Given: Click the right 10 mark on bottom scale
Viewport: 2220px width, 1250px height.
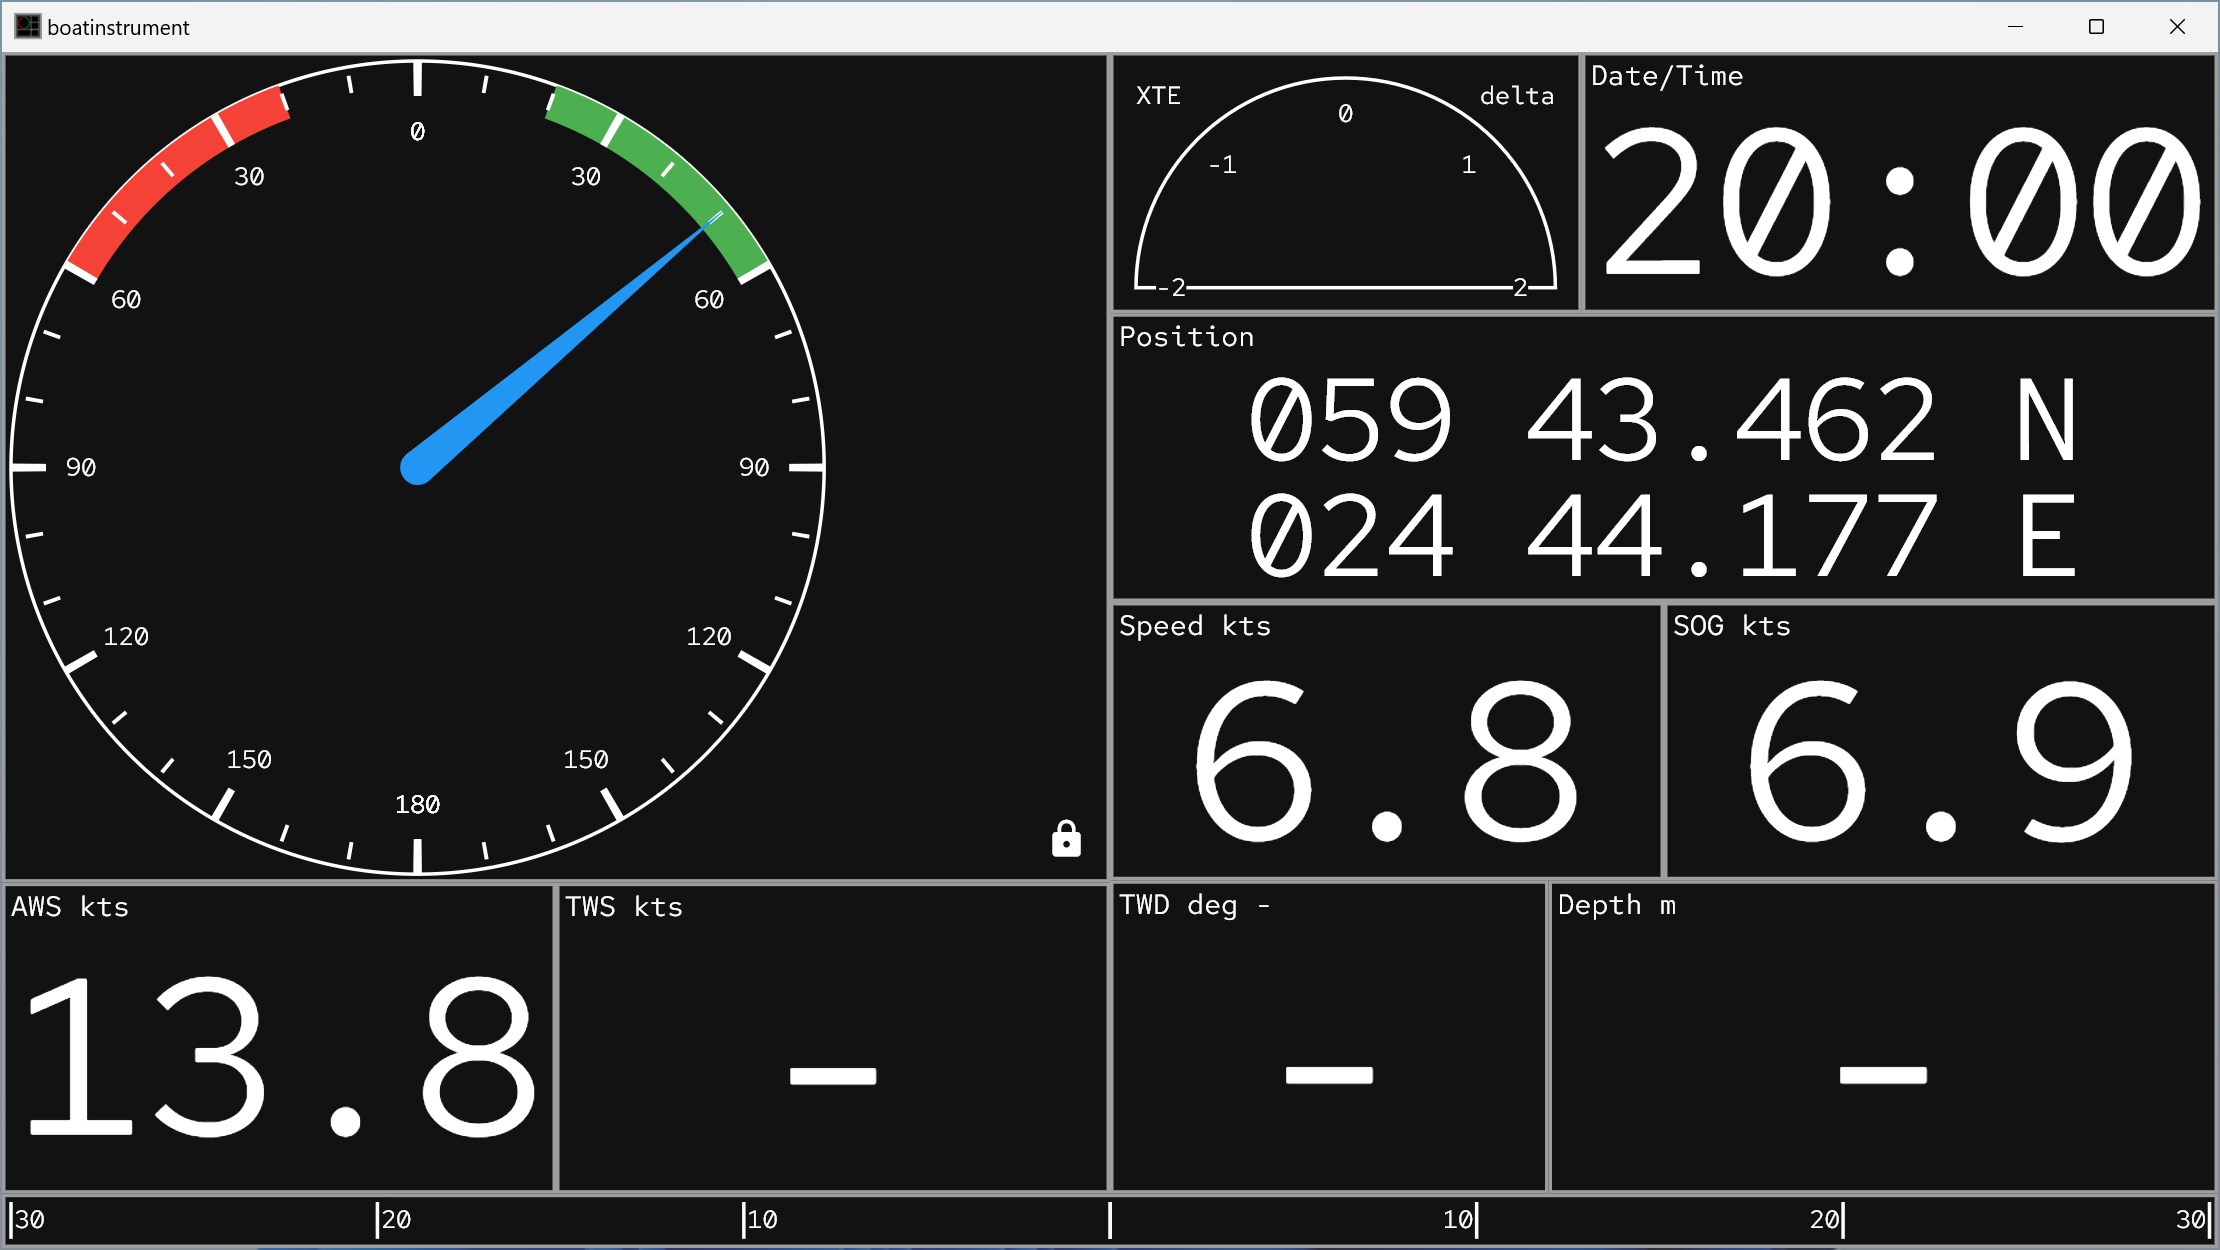Looking at the screenshot, I should (x=1462, y=1220).
